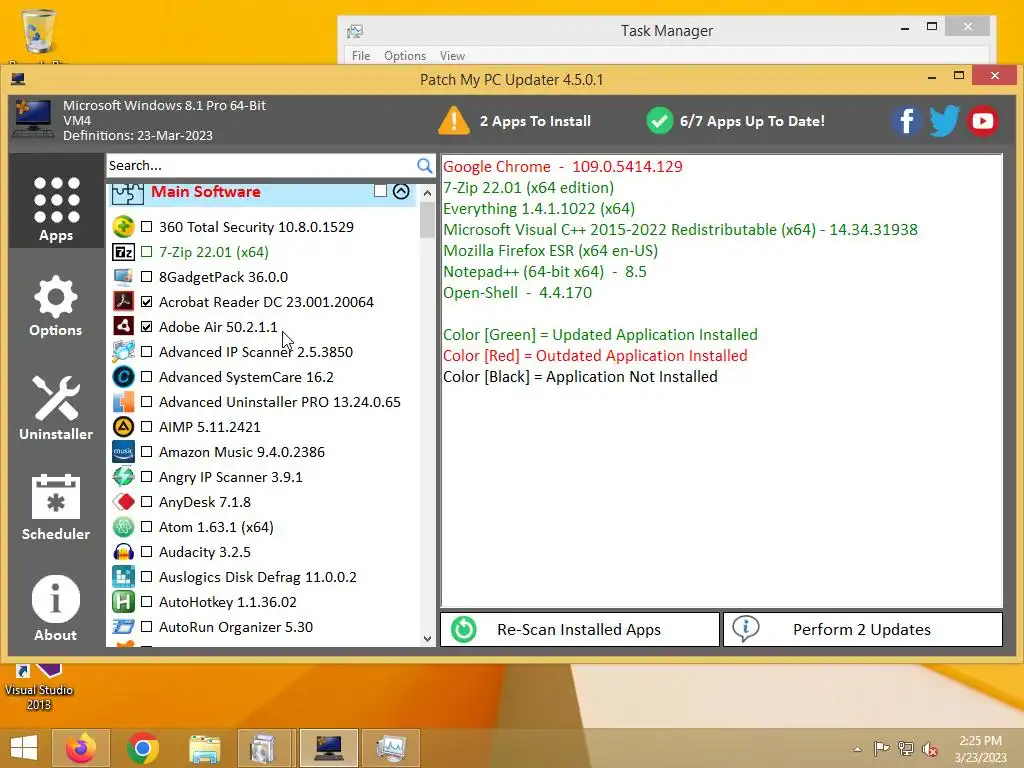1024x768 pixels.
Task: Open Patch My PC YouTube channel
Action: click(x=982, y=121)
